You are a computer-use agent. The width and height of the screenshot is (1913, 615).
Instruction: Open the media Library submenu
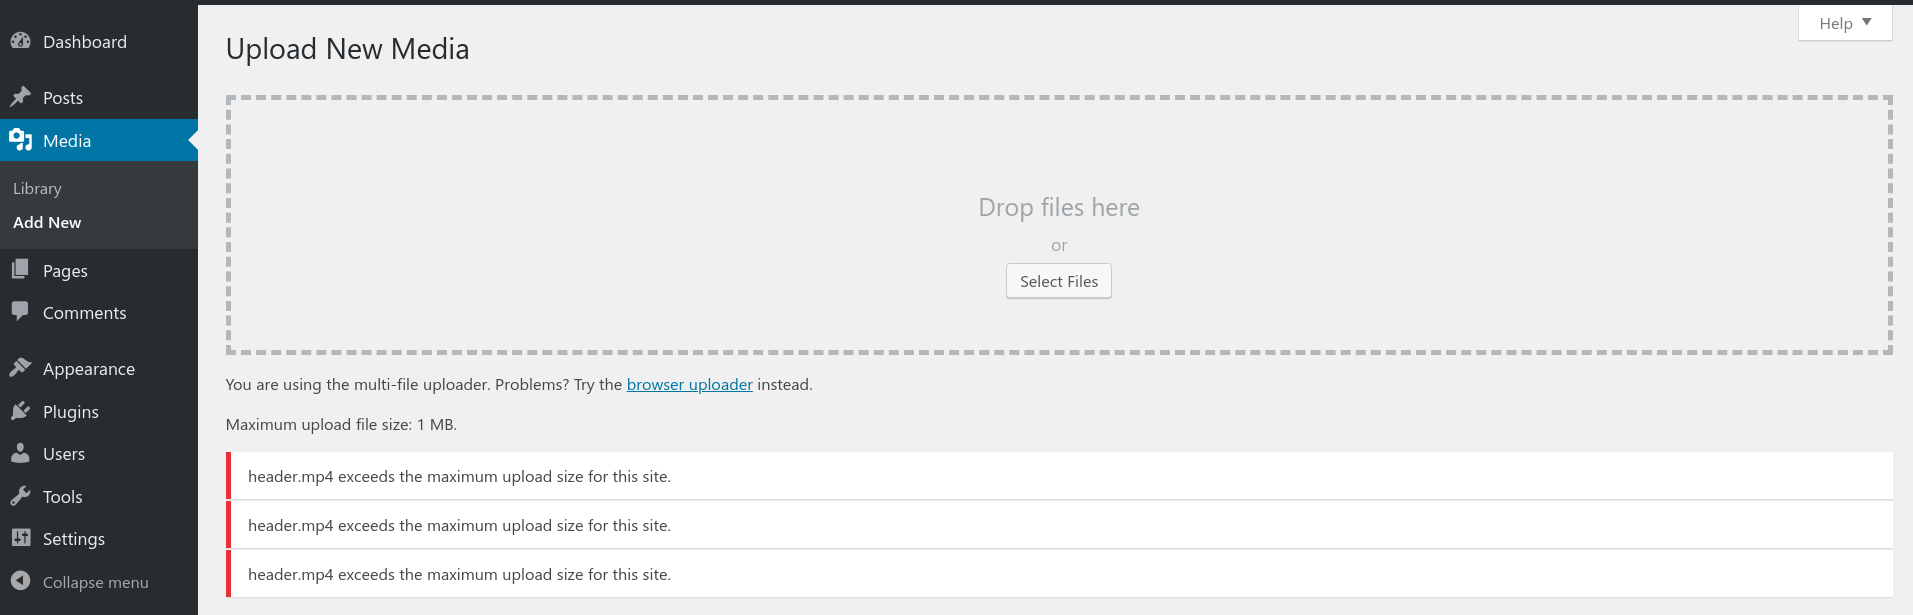37,189
